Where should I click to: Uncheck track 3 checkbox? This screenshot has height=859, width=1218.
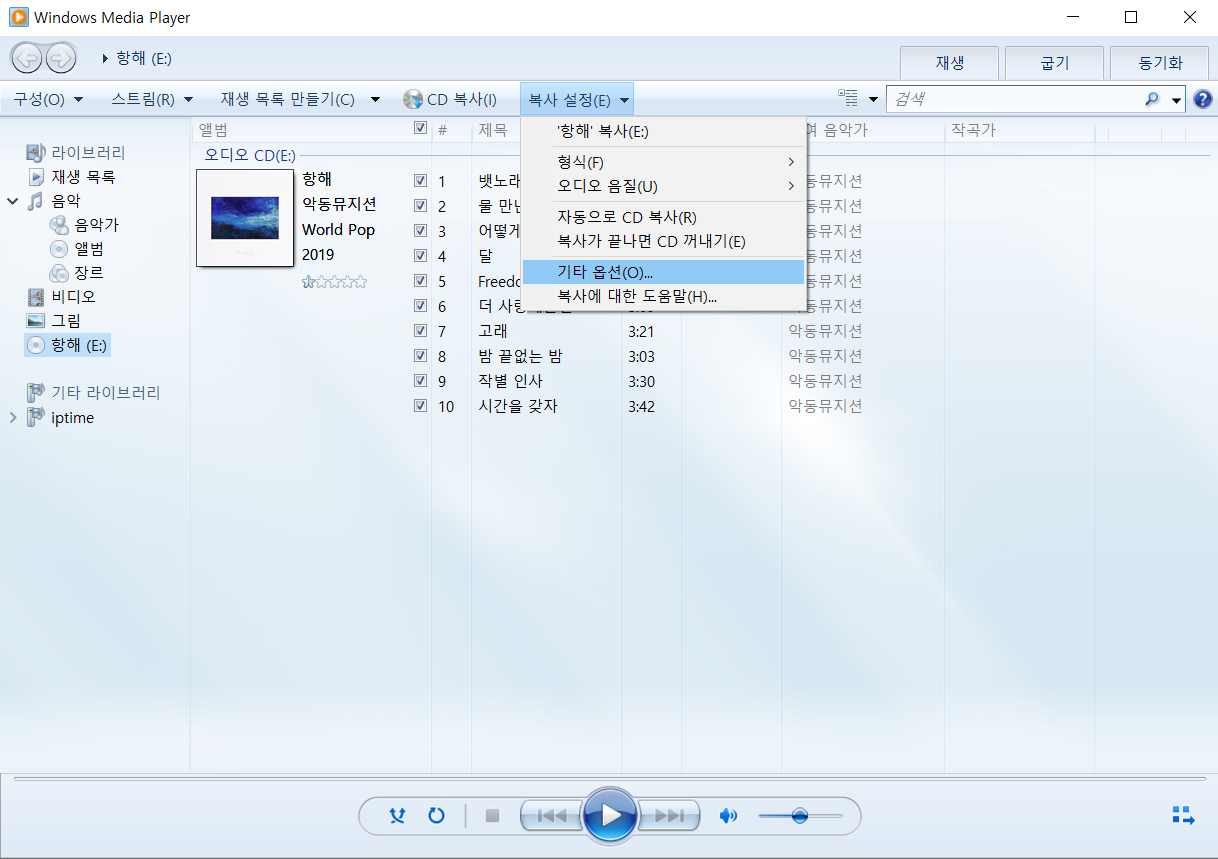click(x=421, y=231)
